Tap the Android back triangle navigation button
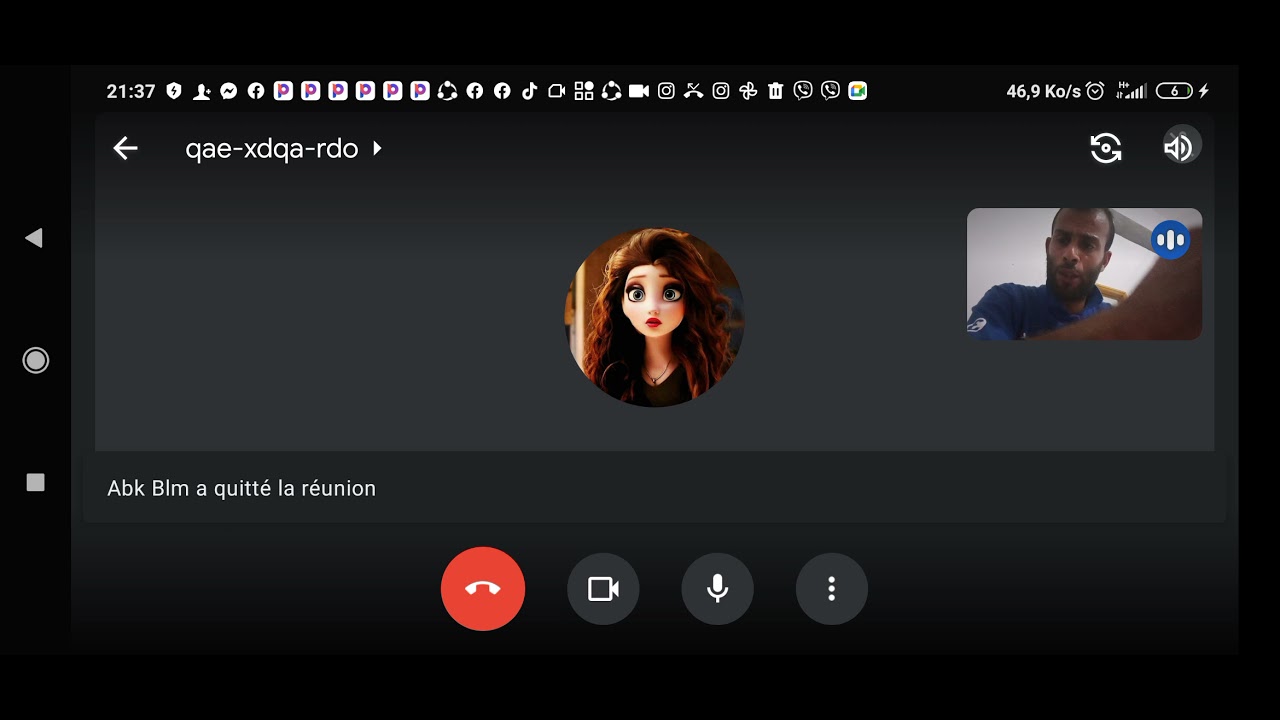 [x=34, y=238]
